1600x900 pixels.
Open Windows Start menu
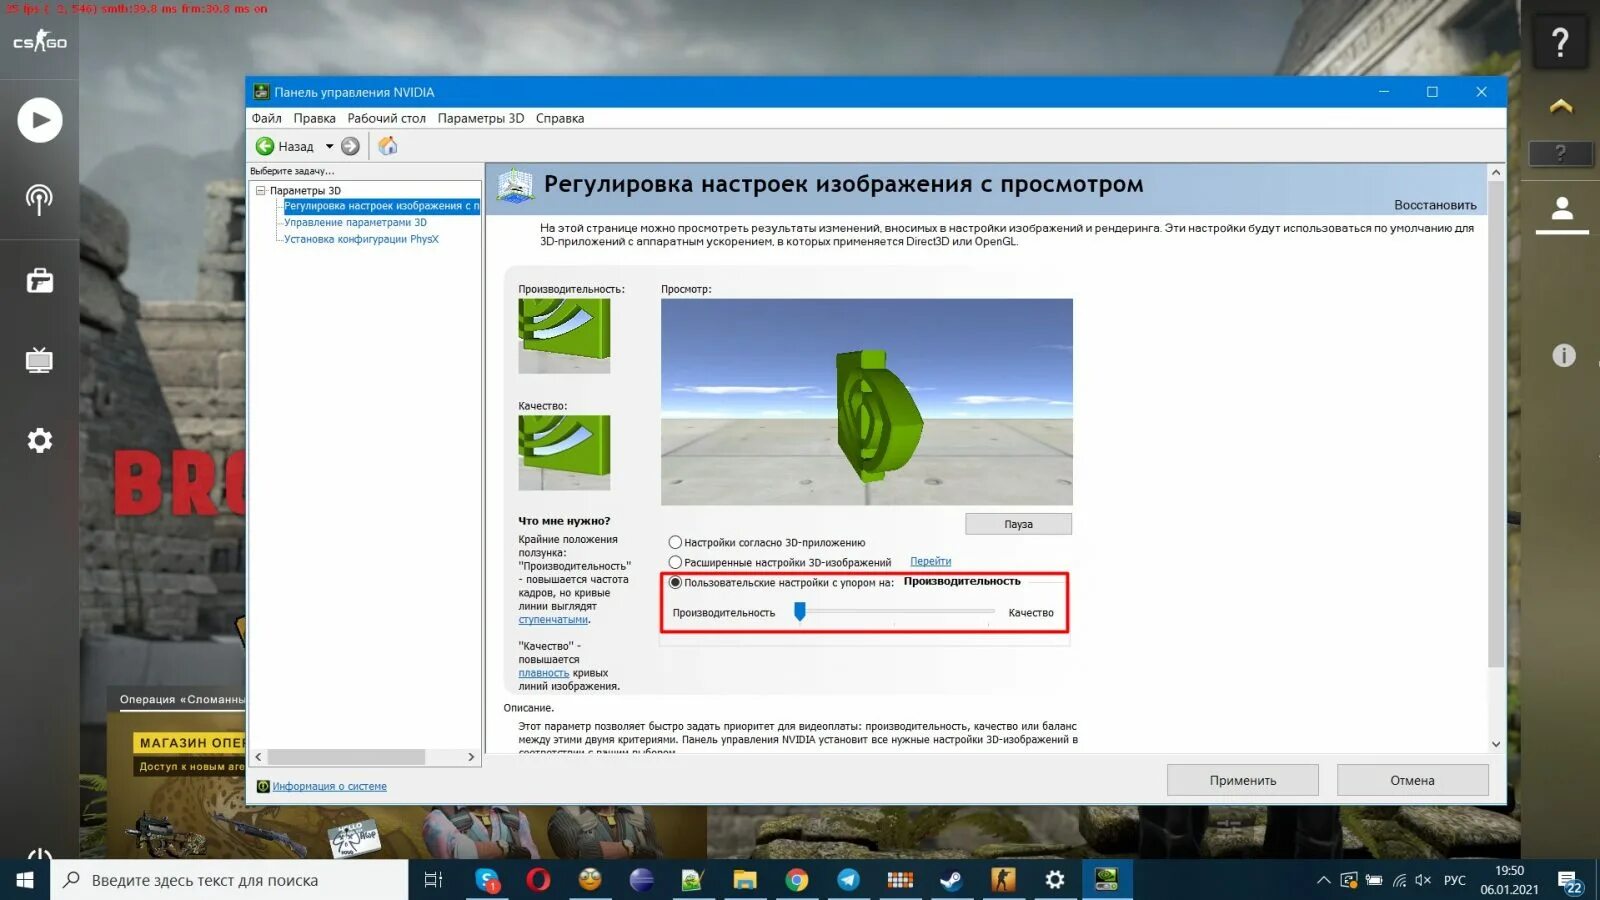pyautogui.click(x=25, y=880)
